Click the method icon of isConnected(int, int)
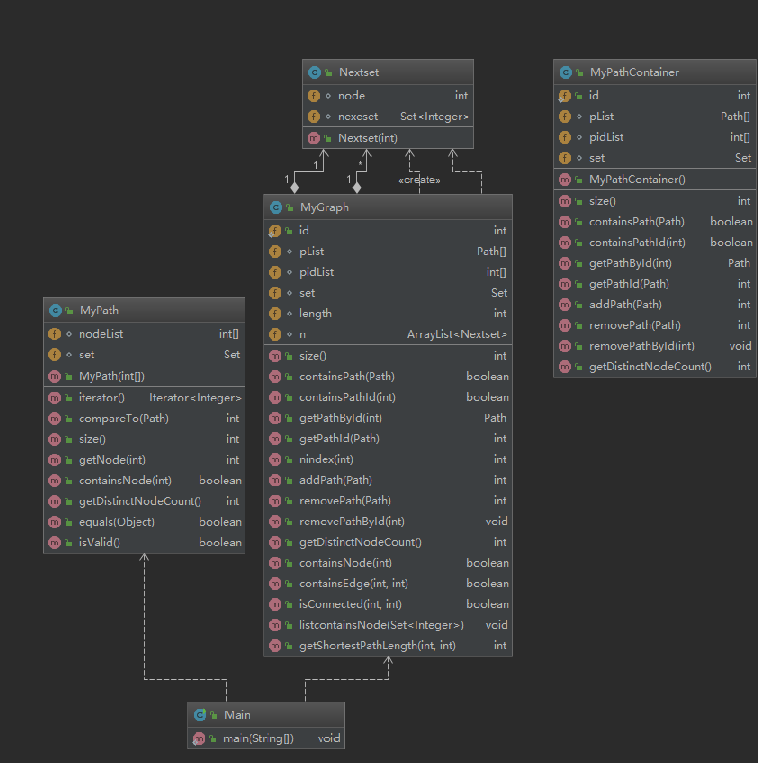Image resolution: width=758 pixels, height=763 pixels. 275,604
